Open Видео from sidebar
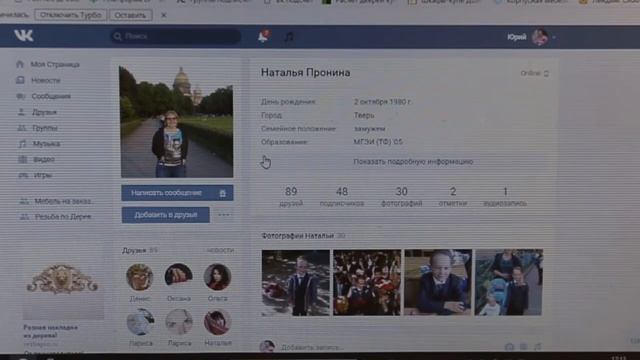The height and width of the screenshot is (360, 640). (x=44, y=160)
